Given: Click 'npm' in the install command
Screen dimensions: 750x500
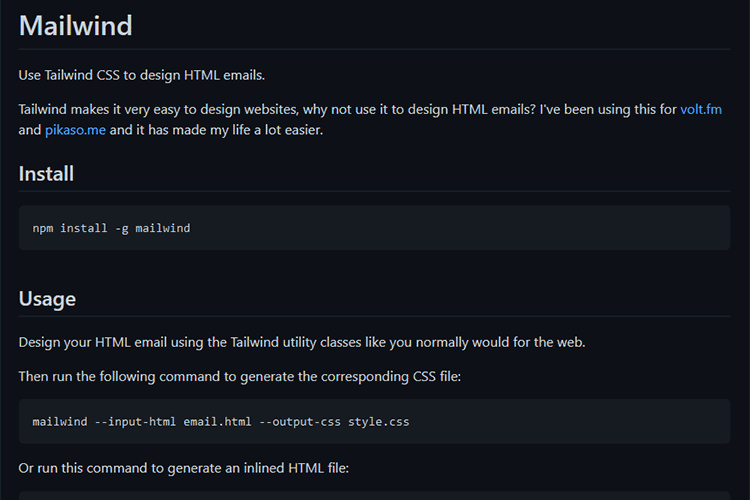Looking at the screenshot, I should [43, 228].
